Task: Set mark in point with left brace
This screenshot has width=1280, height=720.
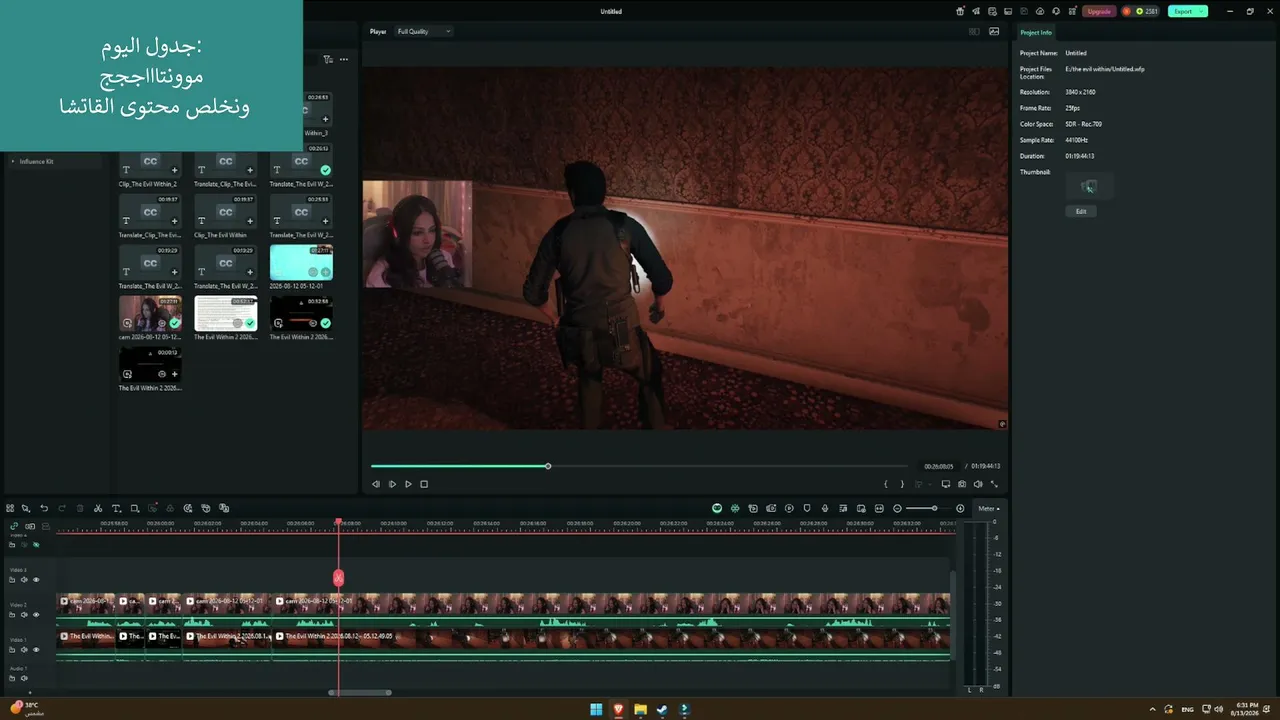Action: (886, 484)
